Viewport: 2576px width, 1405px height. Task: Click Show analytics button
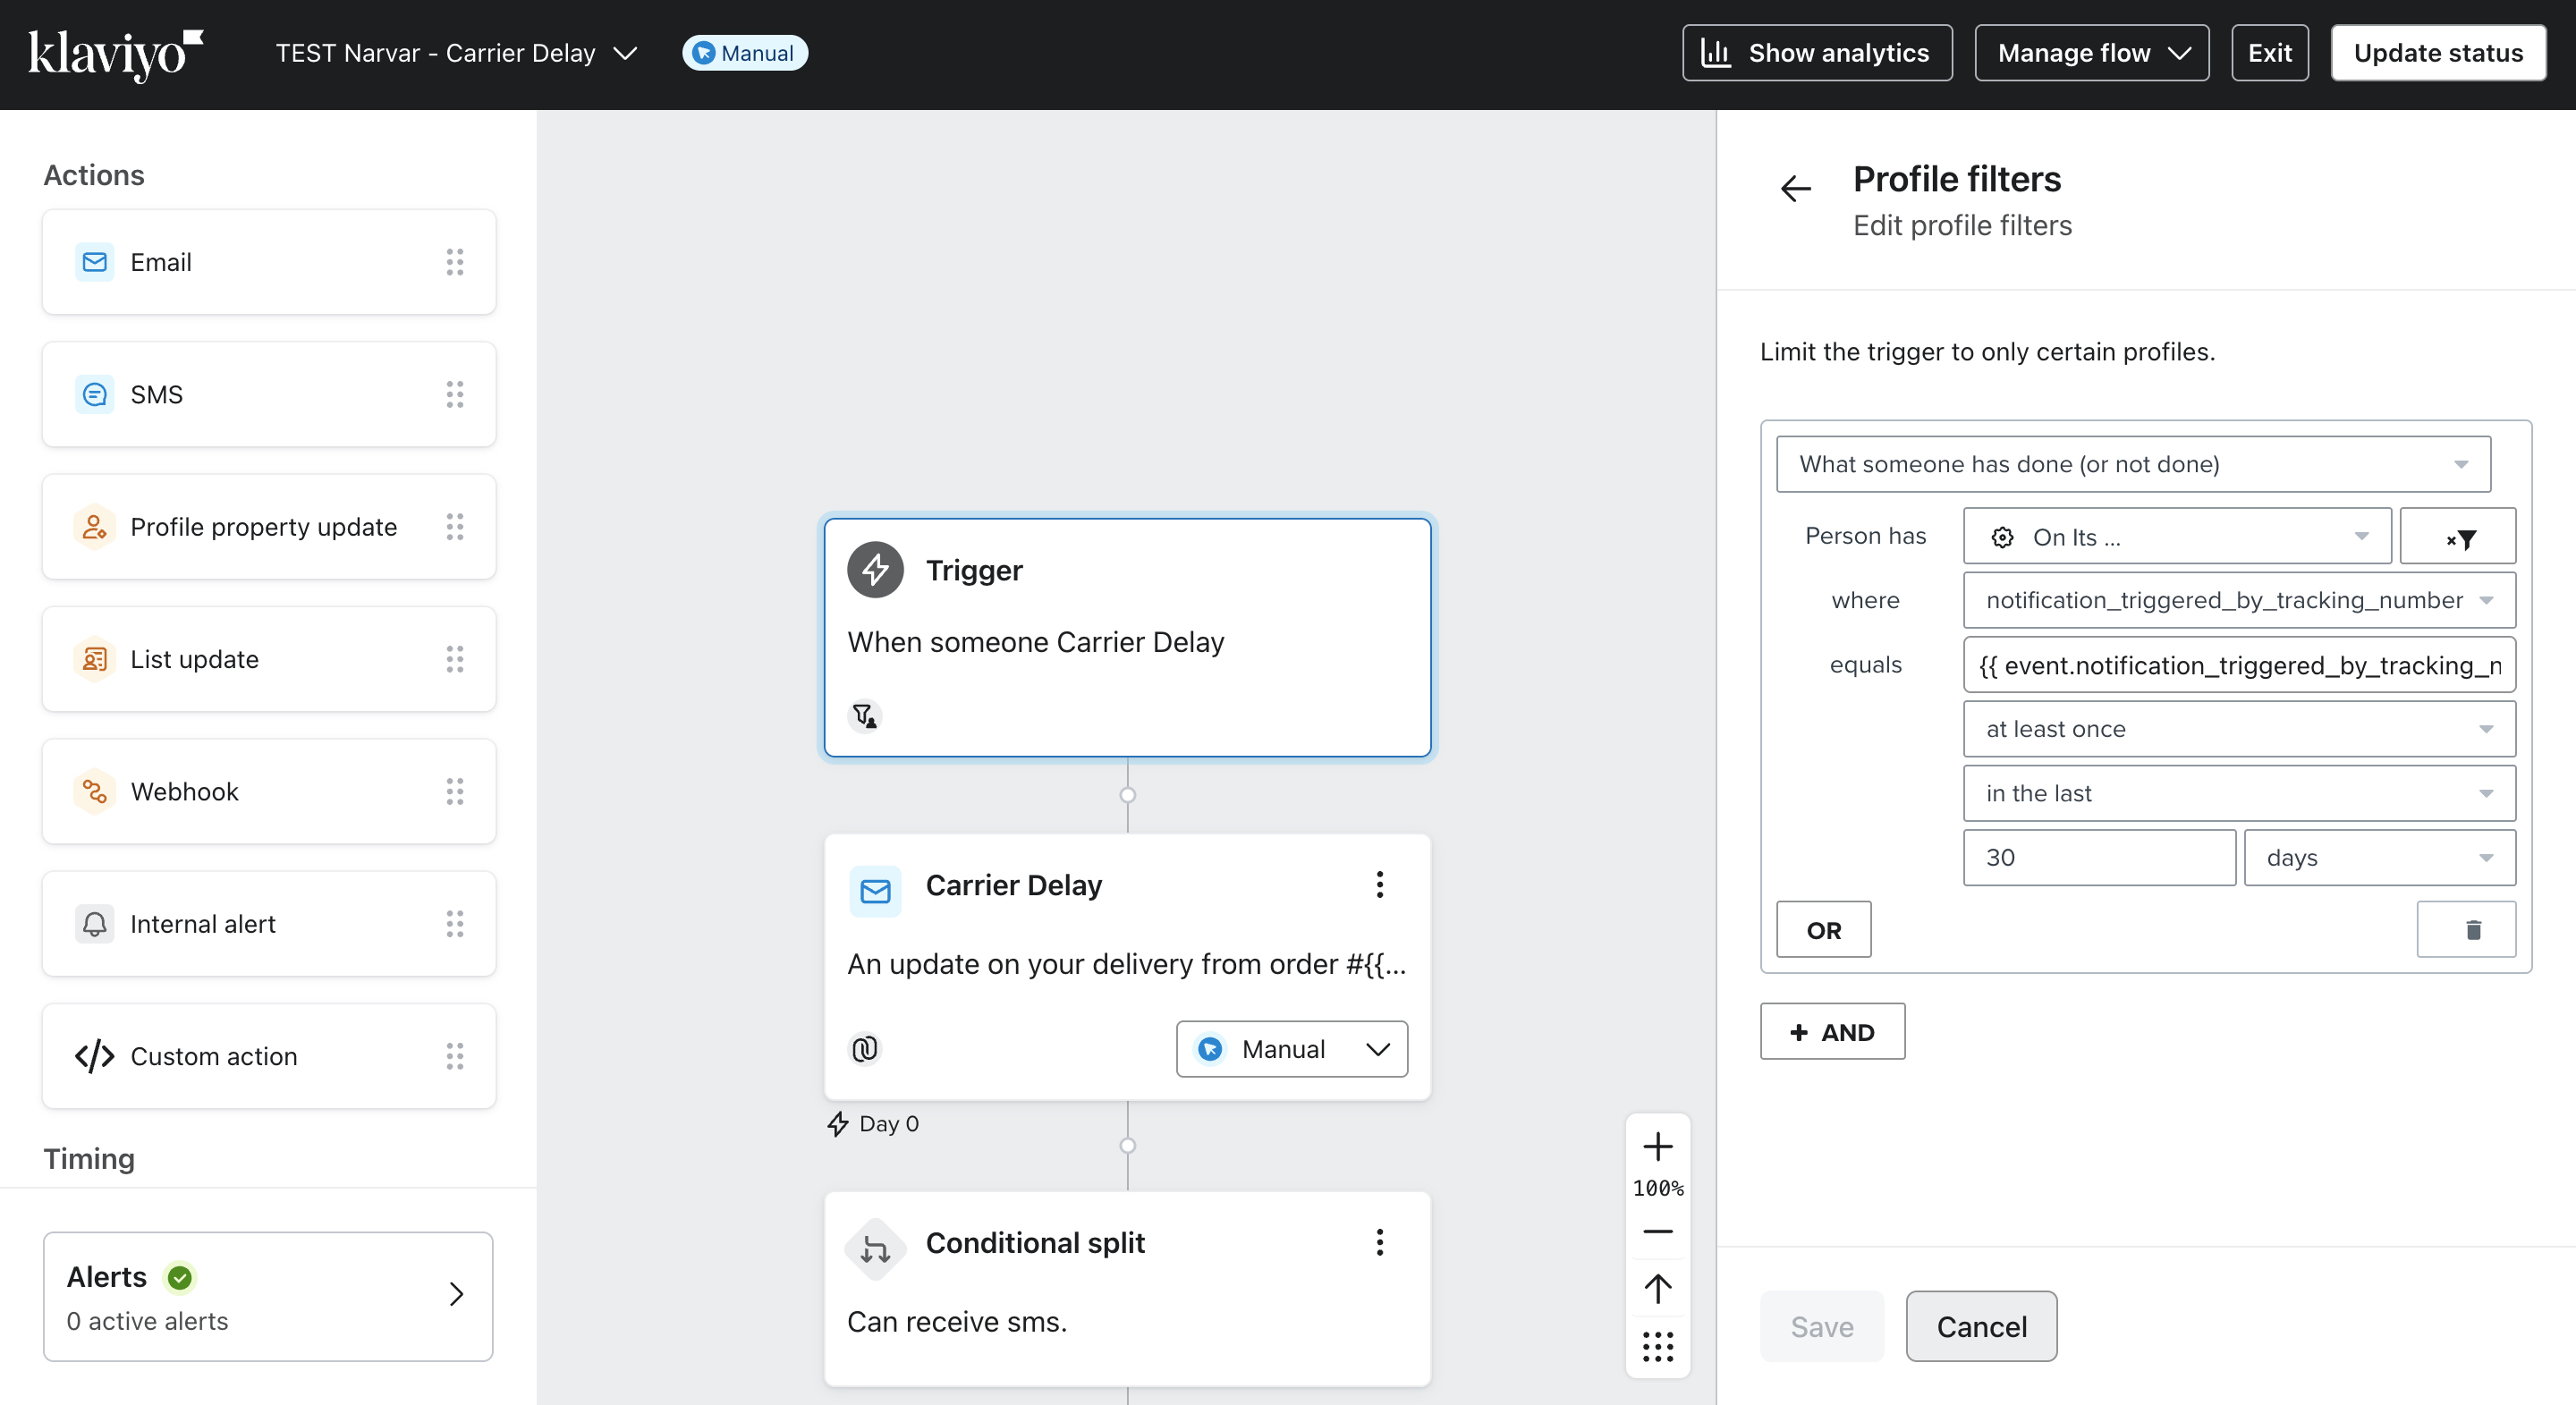[1817, 54]
